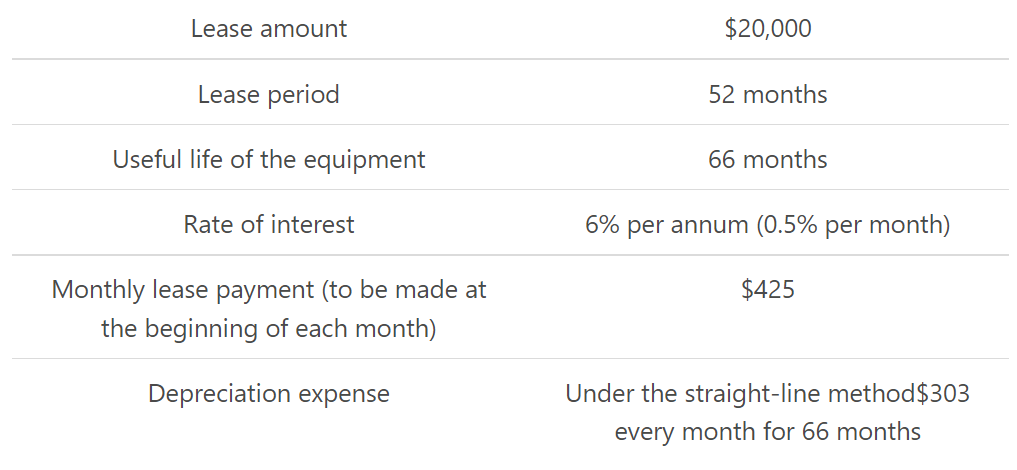Image resolution: width=1017 pixels, height=470 pixels.
Task: Select the $20,000 lease amount value
Action: (767, 29)
